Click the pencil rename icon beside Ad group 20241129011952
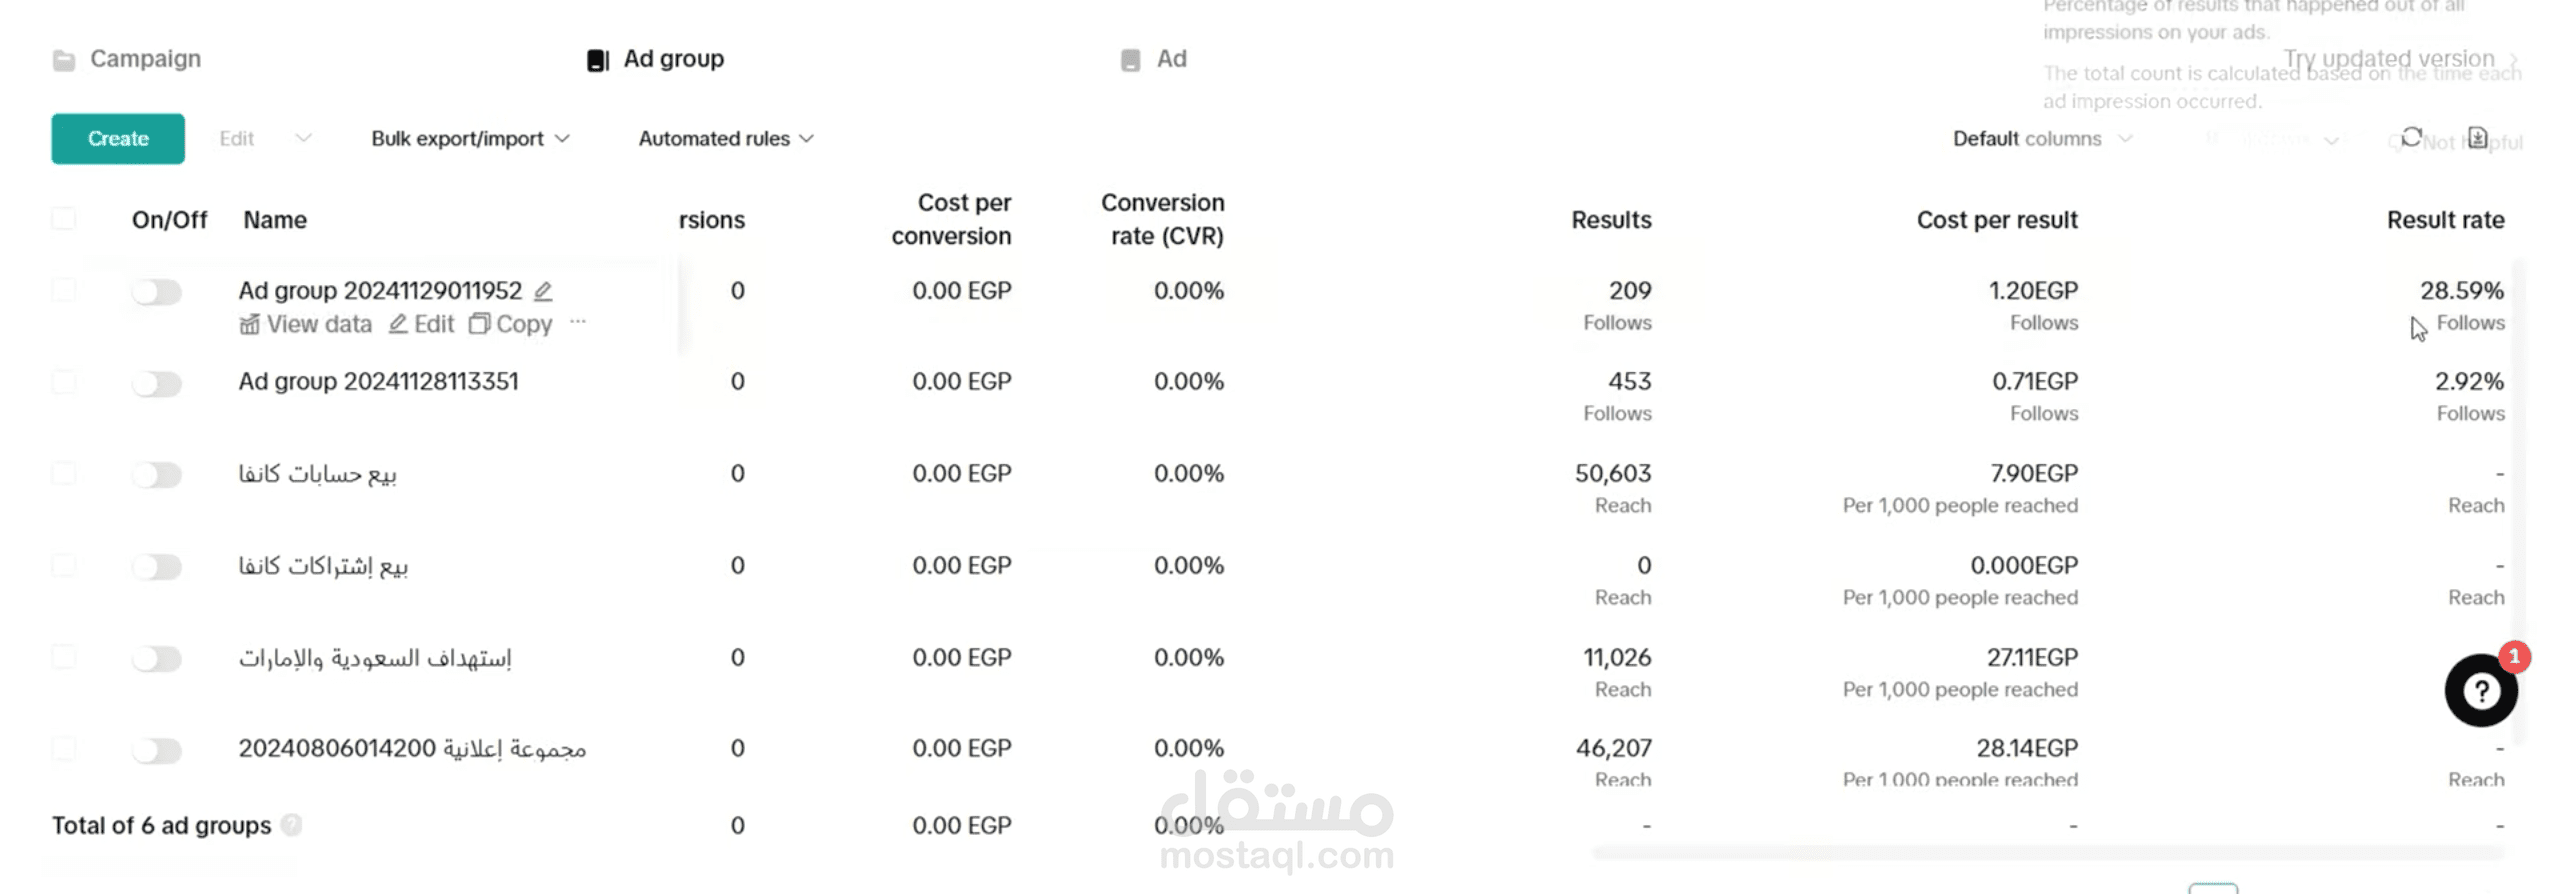The image size is (2556, 894). 543,291
